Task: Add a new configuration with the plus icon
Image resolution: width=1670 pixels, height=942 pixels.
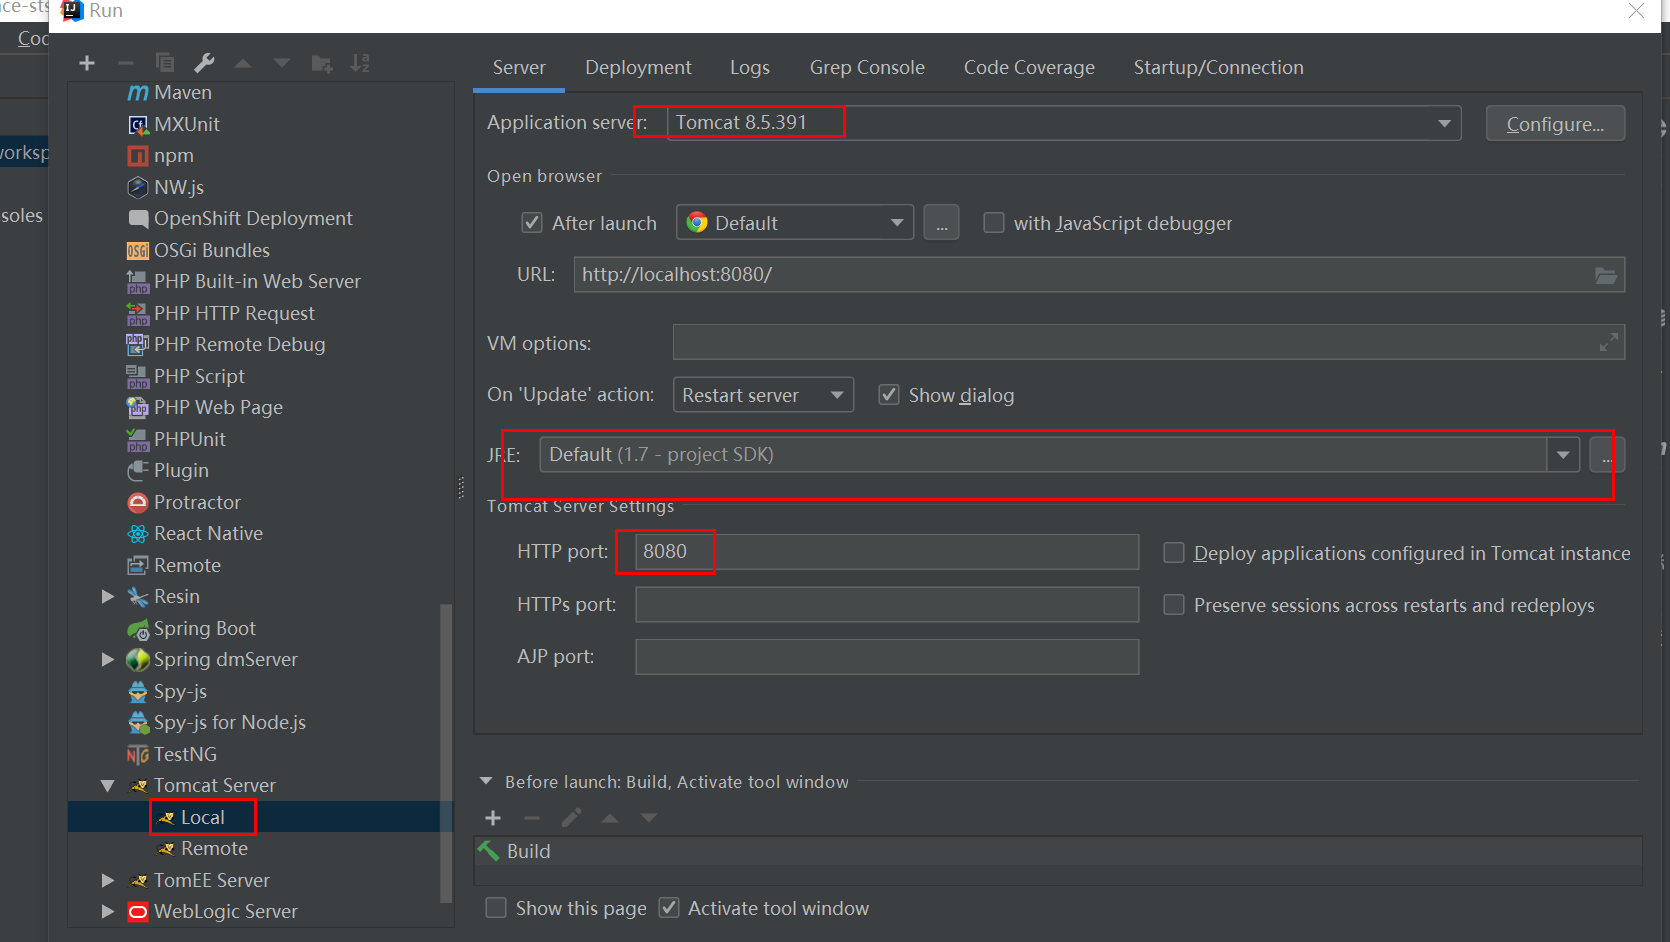Action: [87, 63]
